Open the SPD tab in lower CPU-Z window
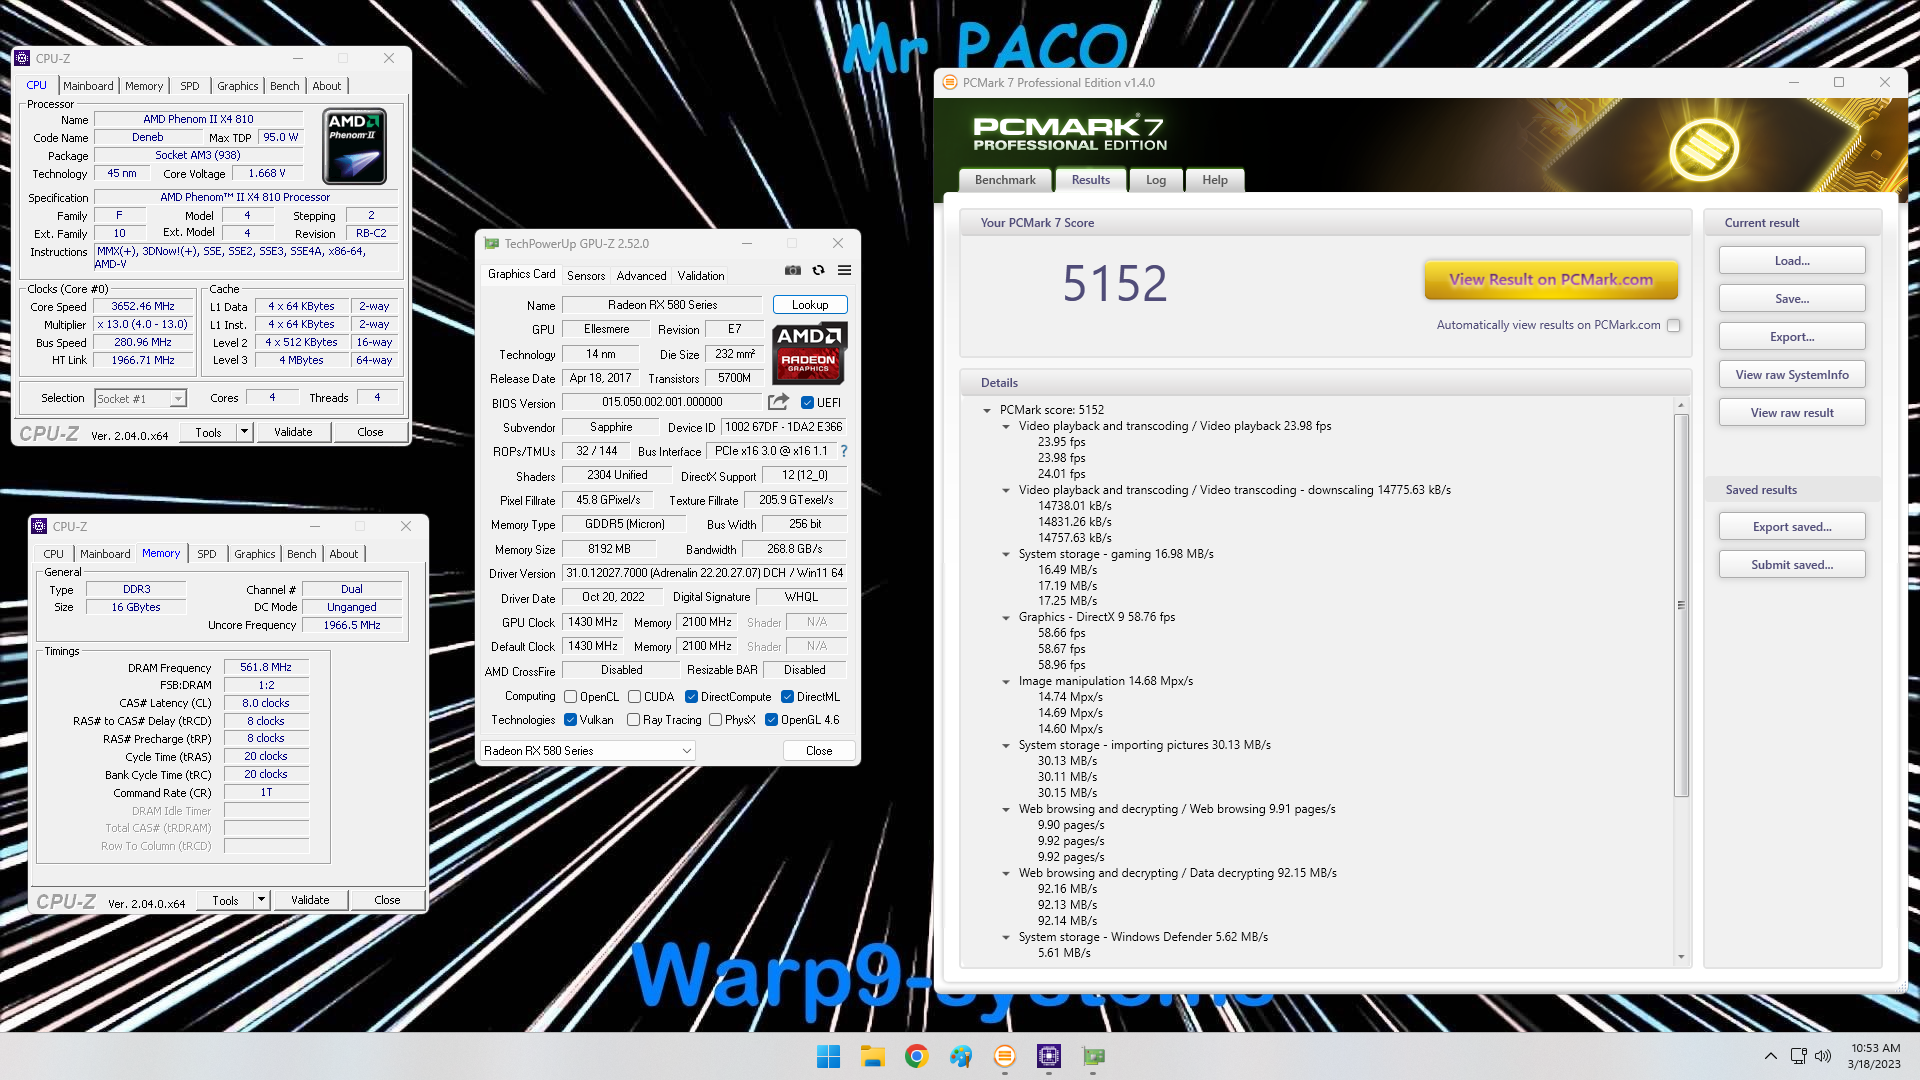This screenshot has width=1920, height=1080. click(x=207, y=554)
